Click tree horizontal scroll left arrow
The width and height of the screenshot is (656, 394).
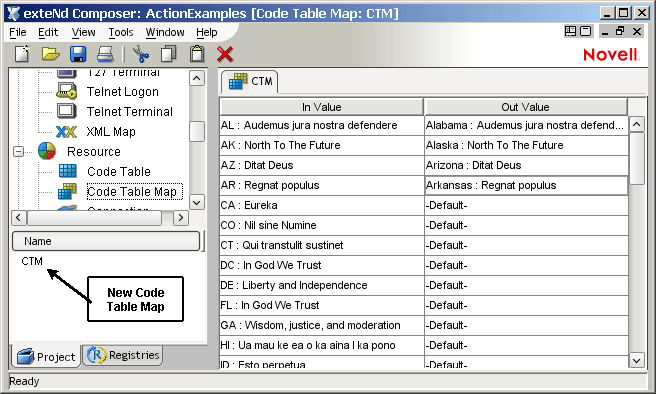(18, 217)
